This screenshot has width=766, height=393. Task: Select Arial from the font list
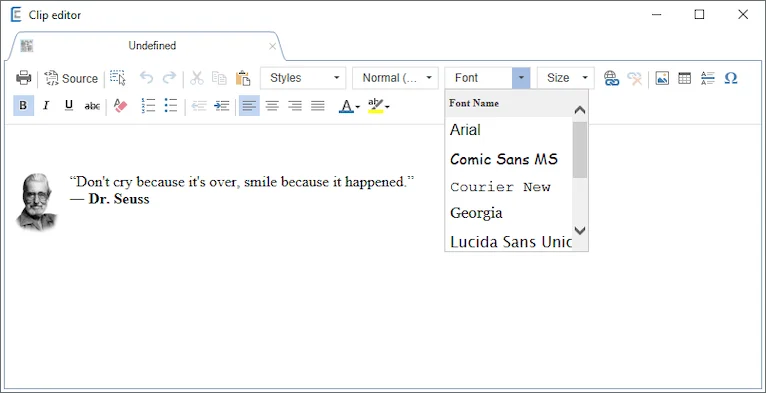coord(509,130)
